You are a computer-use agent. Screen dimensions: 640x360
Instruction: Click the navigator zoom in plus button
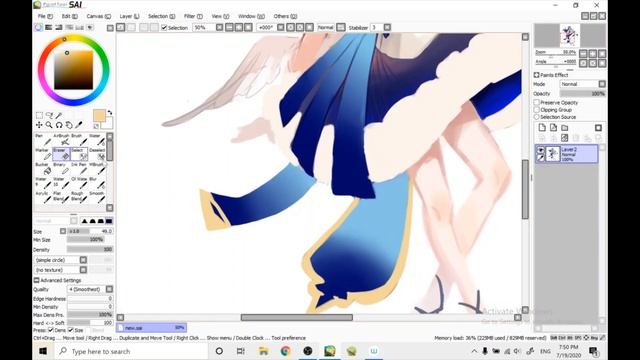click(592, 53)
